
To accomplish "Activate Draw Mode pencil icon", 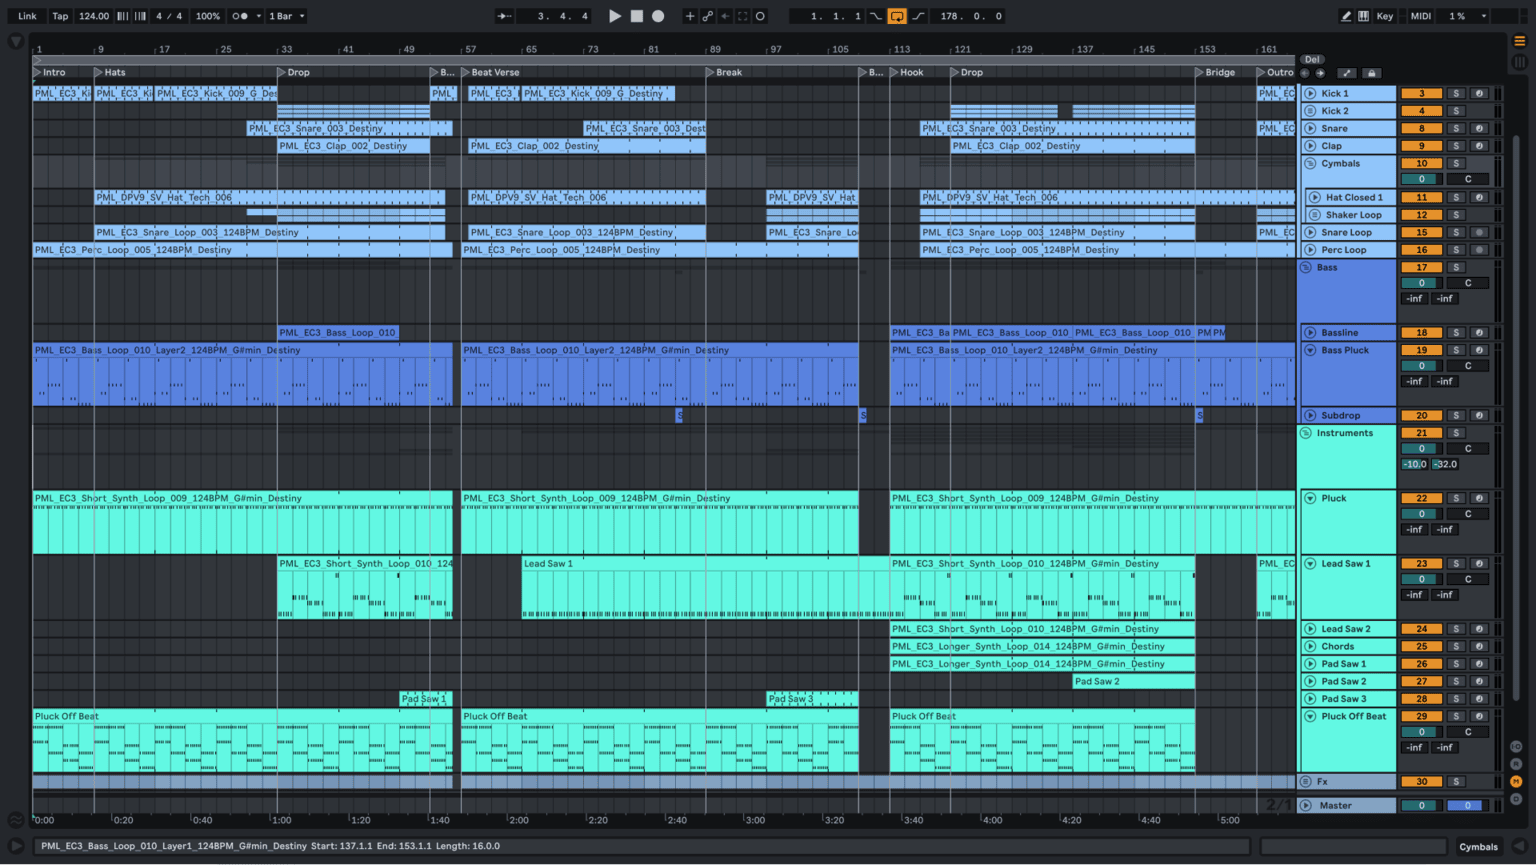I will pyautogui.click(x=1346, y=16).
